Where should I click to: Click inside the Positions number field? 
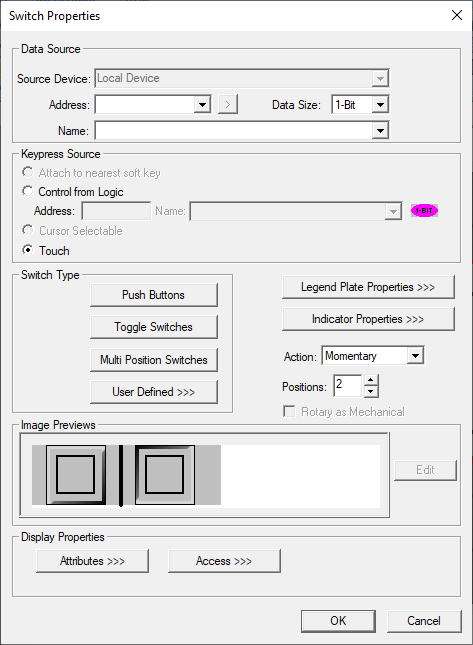(x=348, y=386)
